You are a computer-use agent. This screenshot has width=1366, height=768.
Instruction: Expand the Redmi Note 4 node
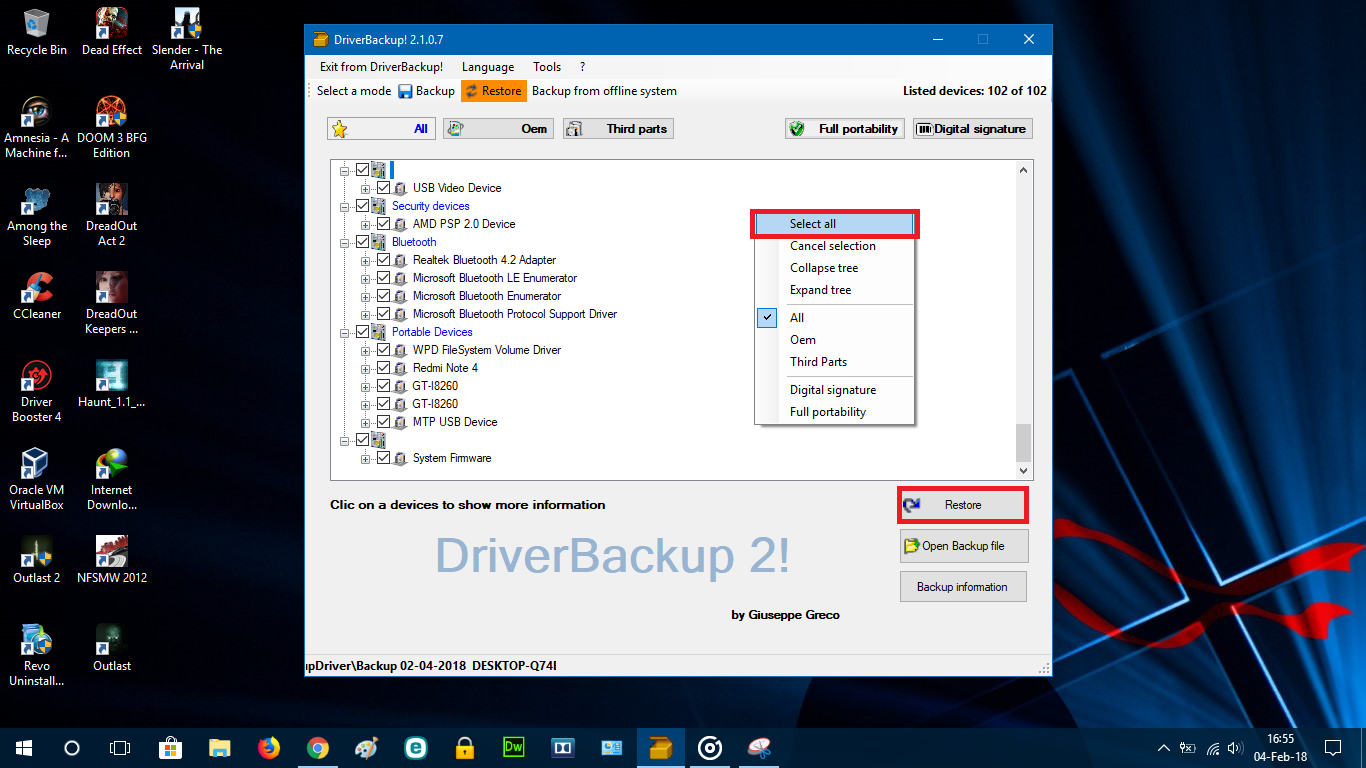point(367,368)
